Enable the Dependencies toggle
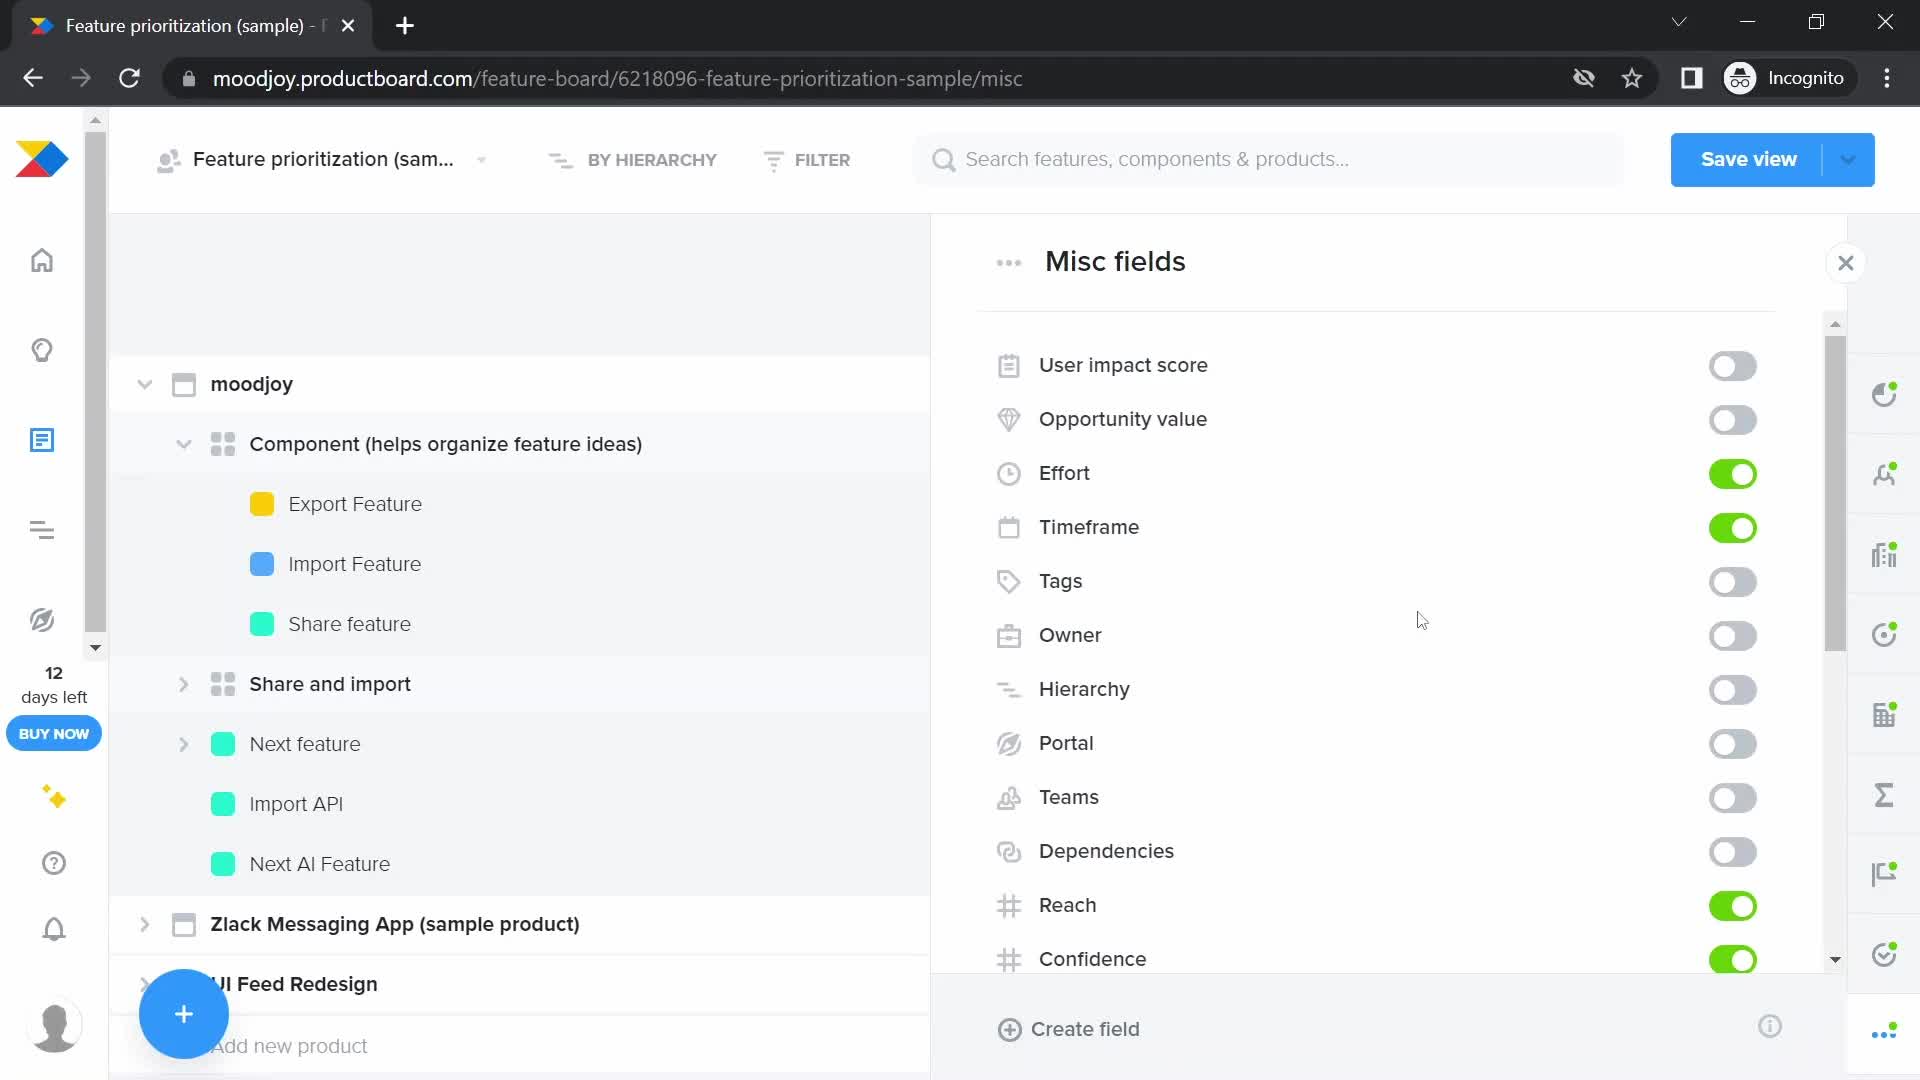The height and width of the screenshot is (1080, 1920). click(x=1732, y=852)
